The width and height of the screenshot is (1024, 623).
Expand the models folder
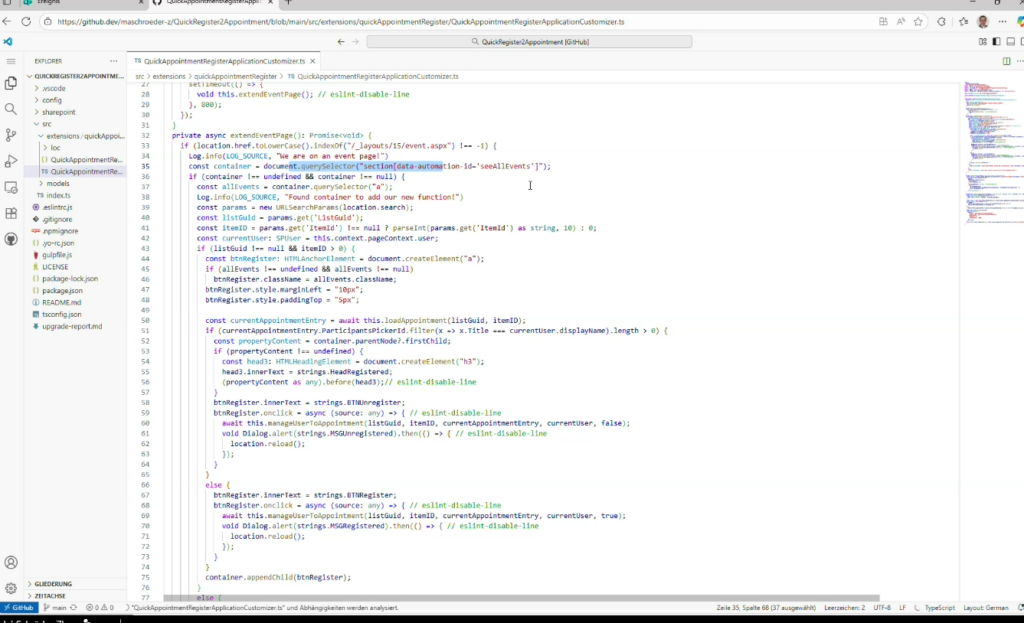click(x=57, y=183)
